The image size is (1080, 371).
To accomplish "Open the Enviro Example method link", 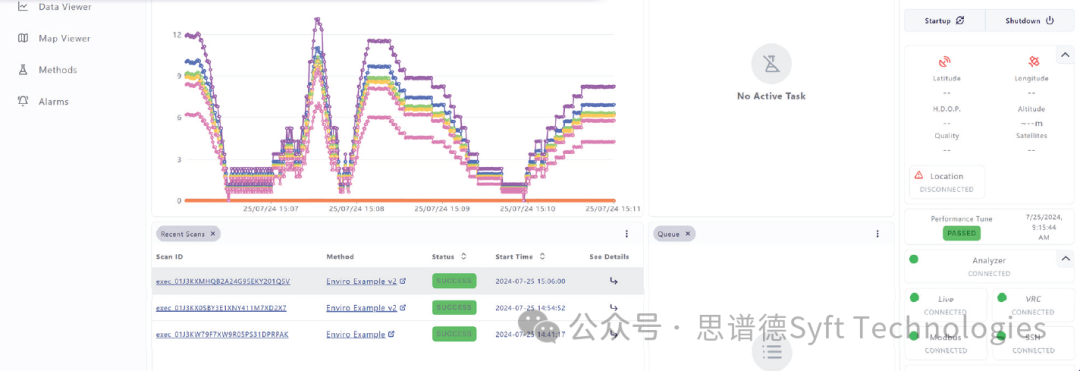I will (360, 335).
